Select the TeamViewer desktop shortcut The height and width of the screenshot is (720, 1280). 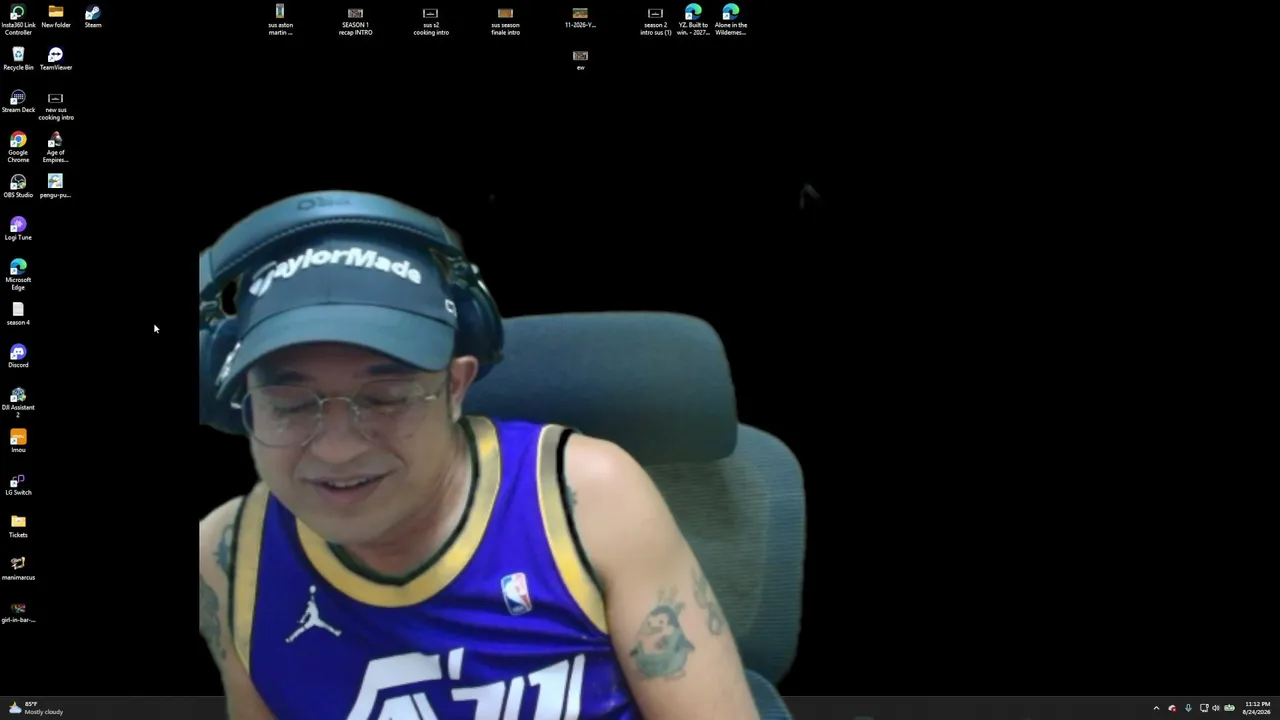coord(56,59)
